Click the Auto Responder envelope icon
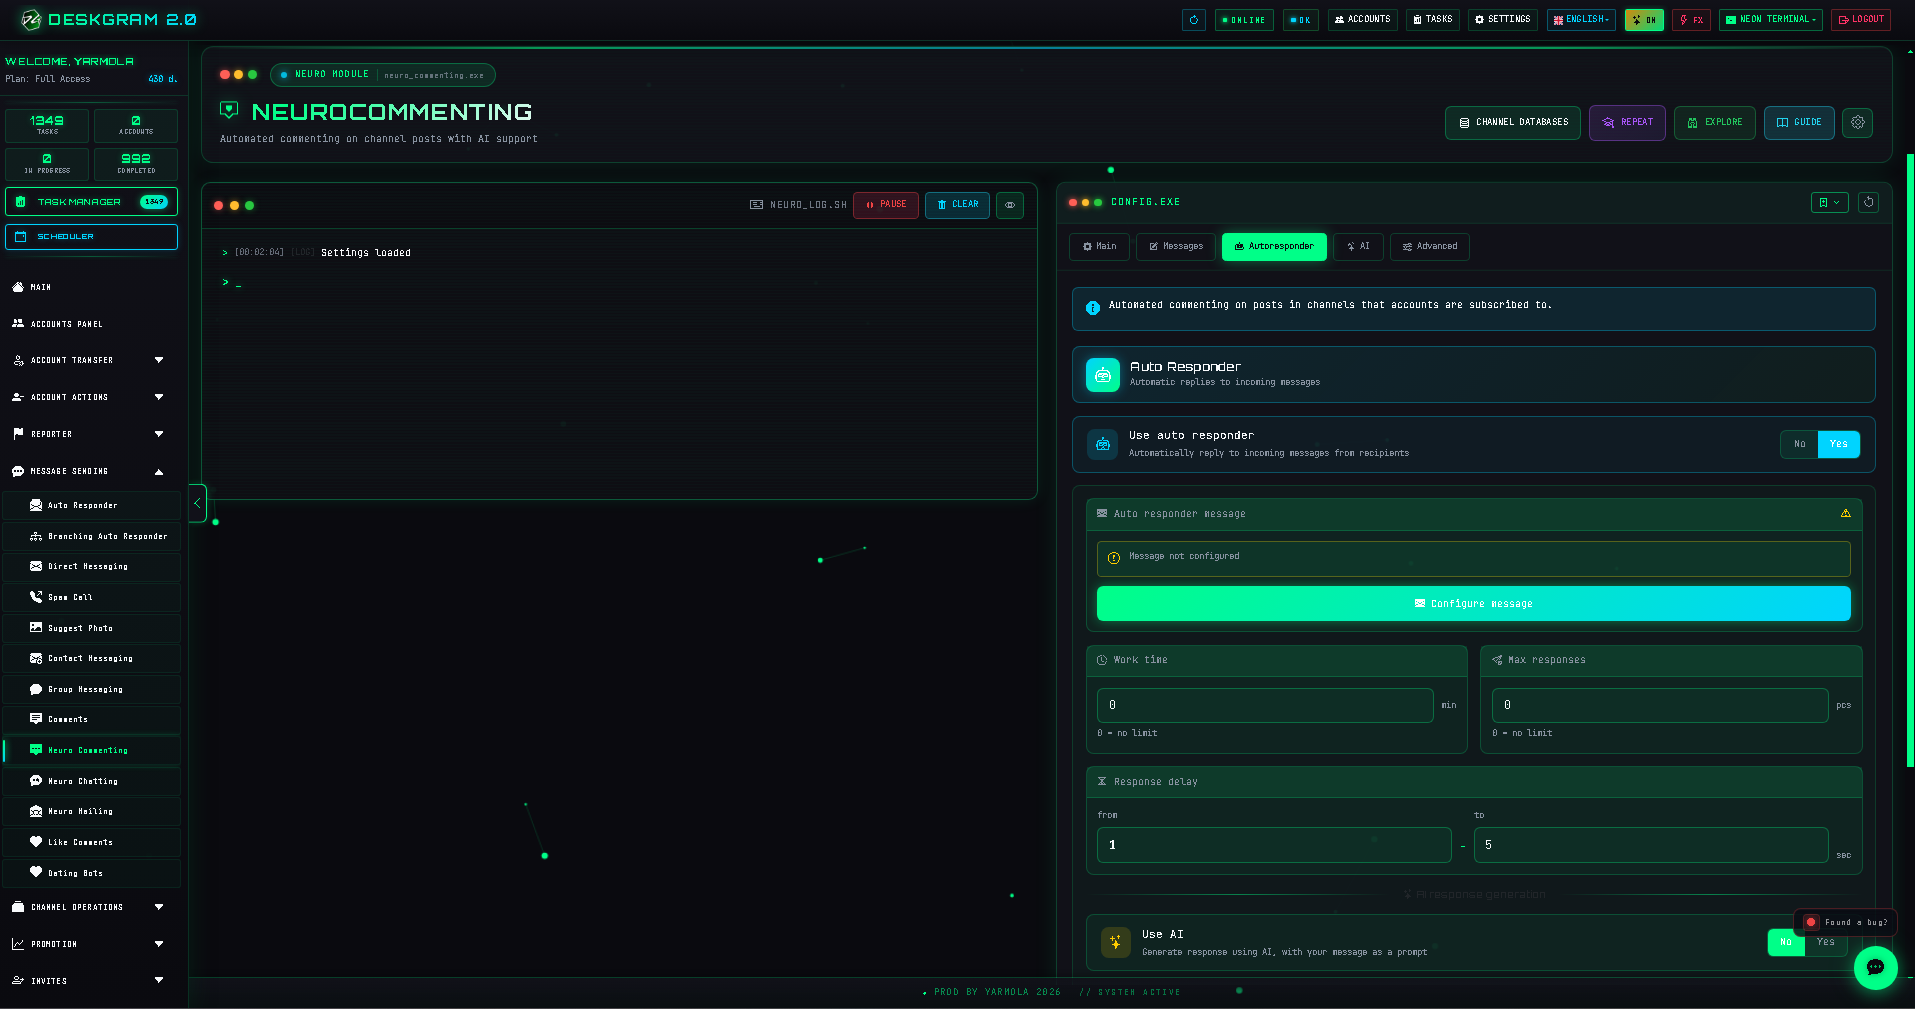The width and height of the screenshot is (1915, 1009). point(36,505)
